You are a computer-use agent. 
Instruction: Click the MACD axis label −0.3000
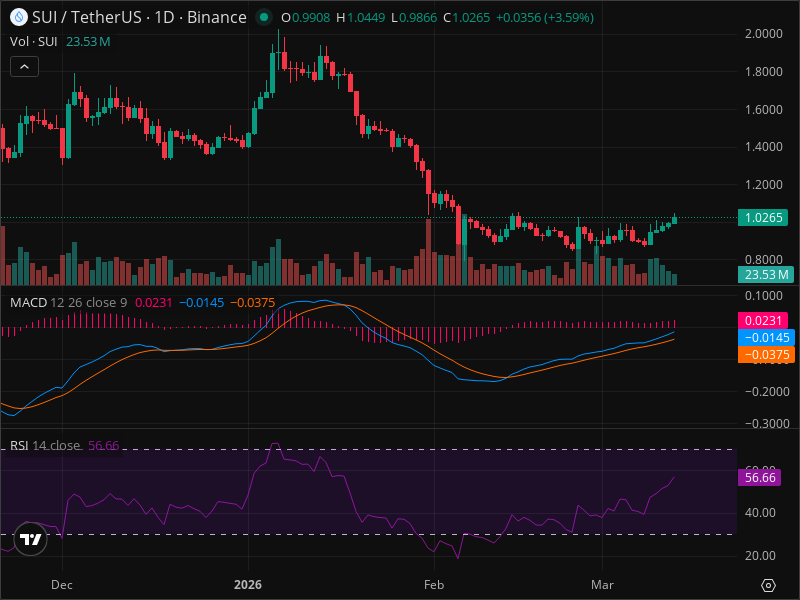tap(766, 423)
